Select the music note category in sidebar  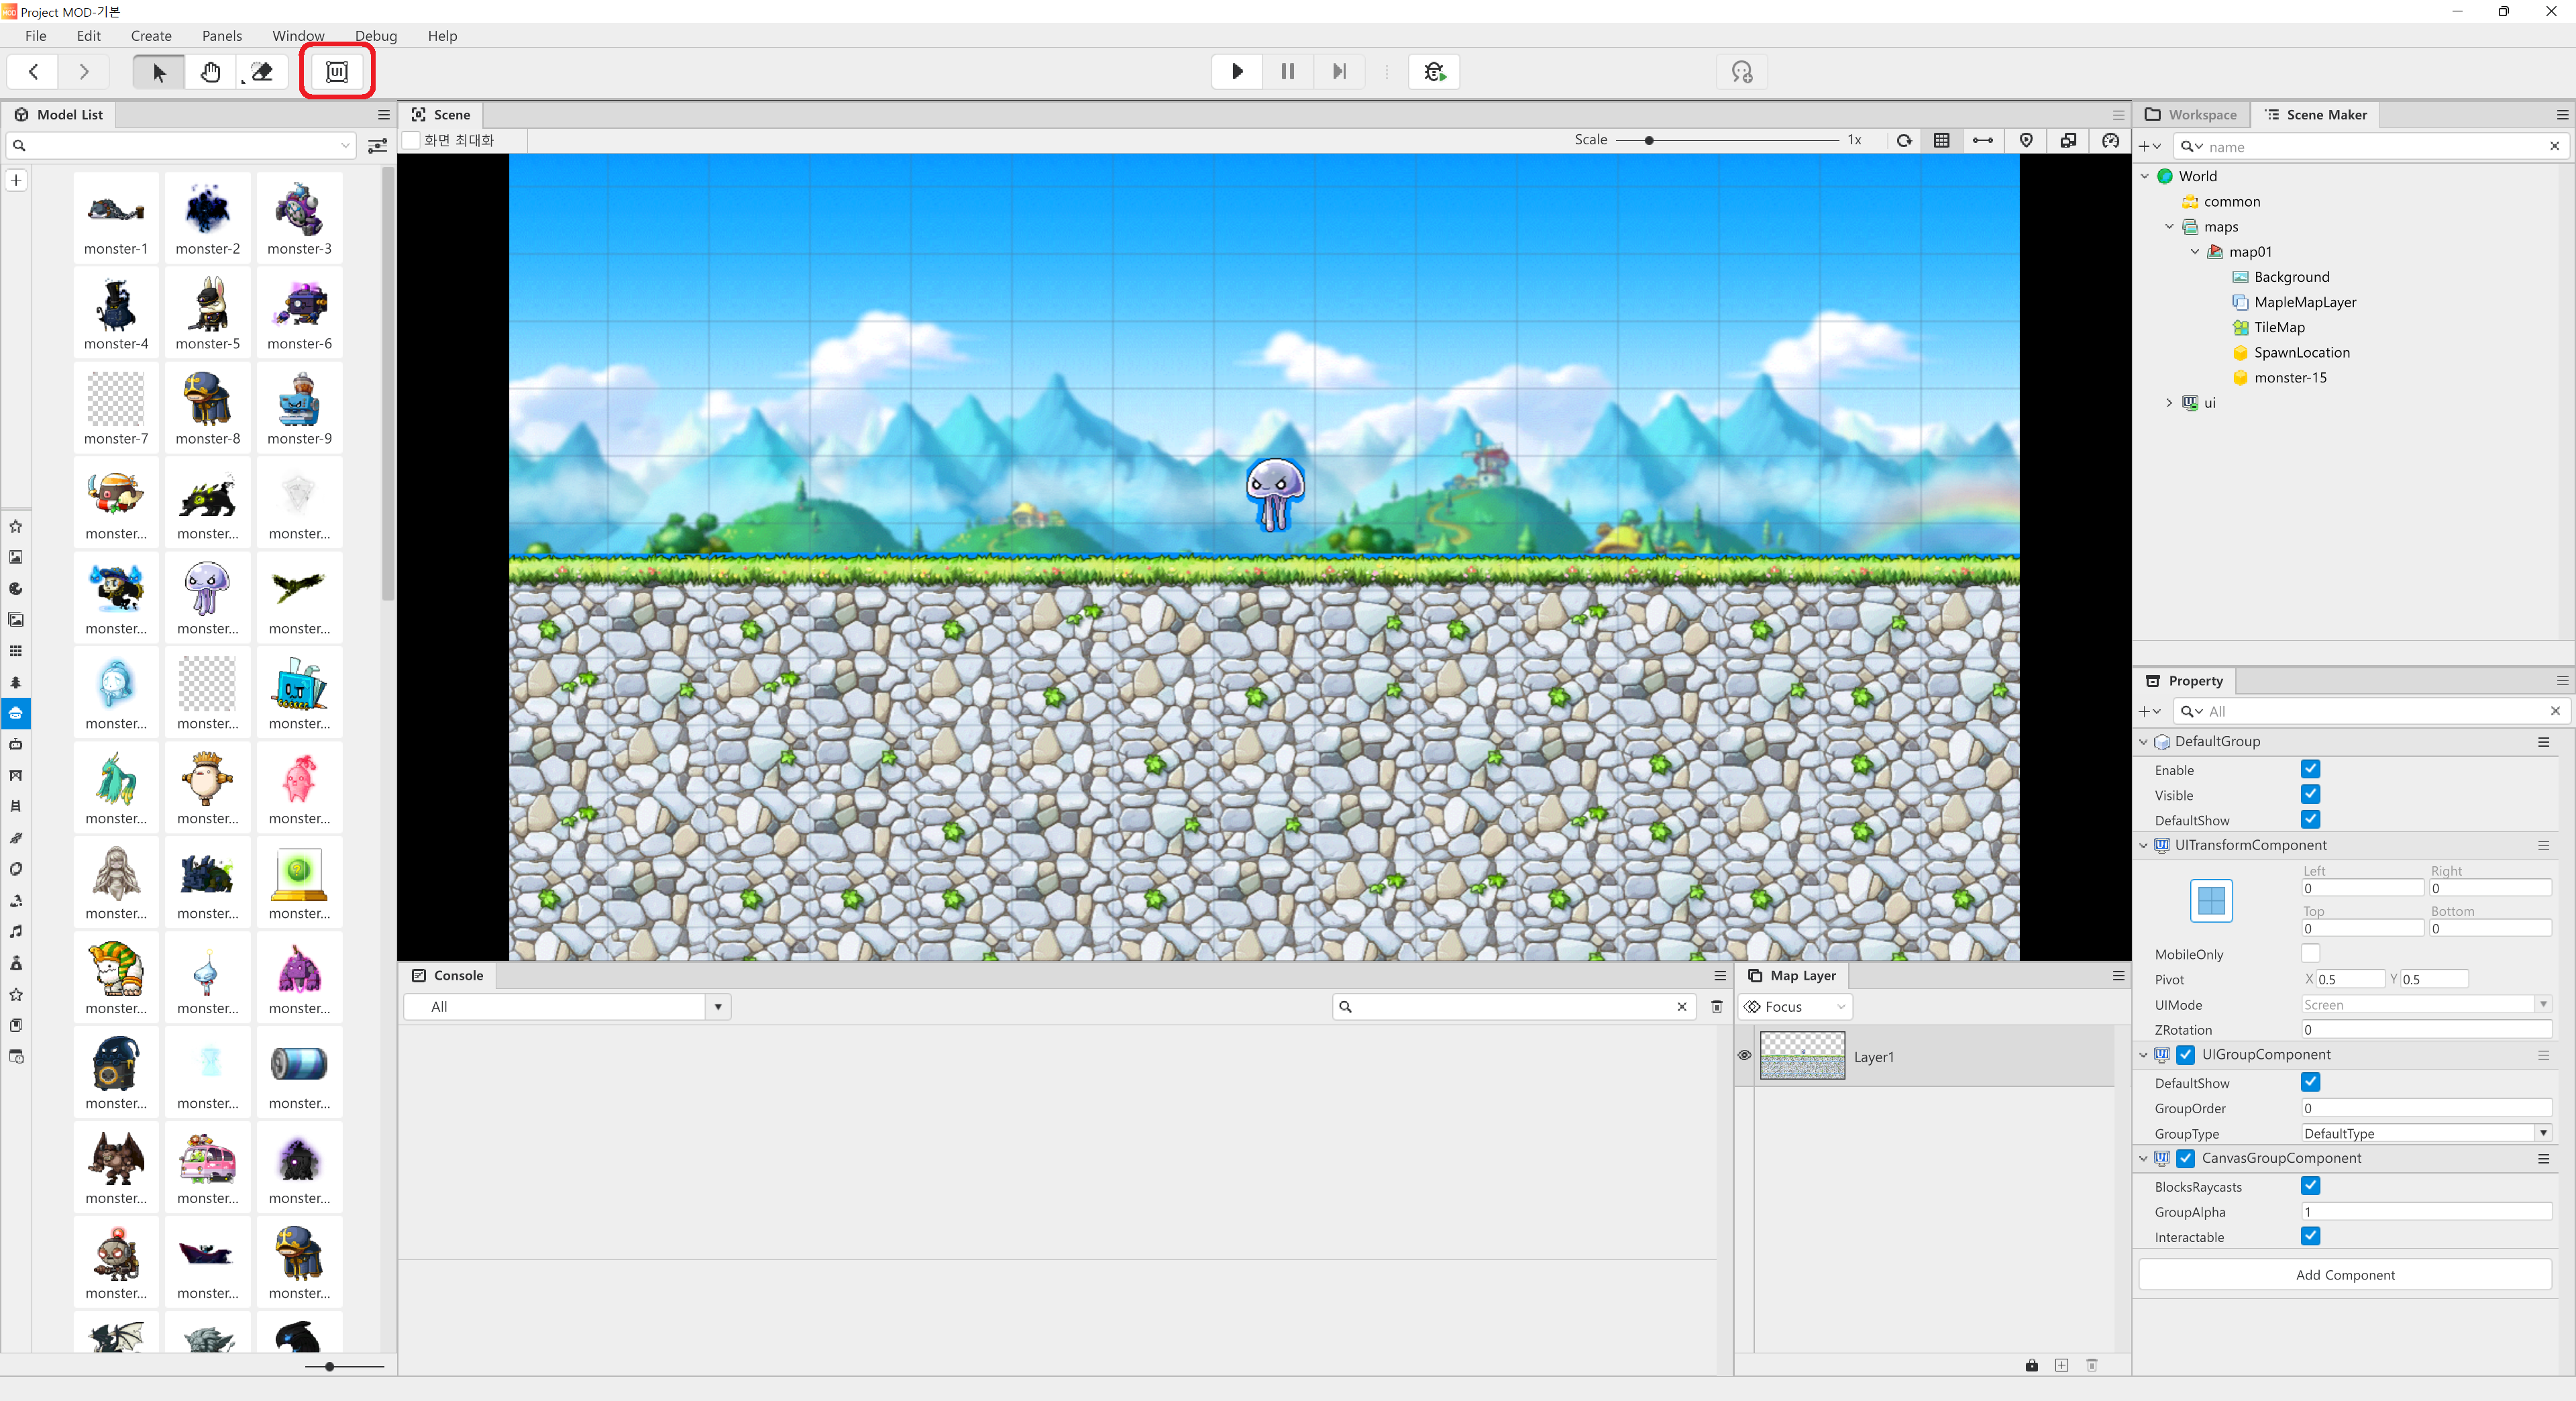click(x=16, y=931)
